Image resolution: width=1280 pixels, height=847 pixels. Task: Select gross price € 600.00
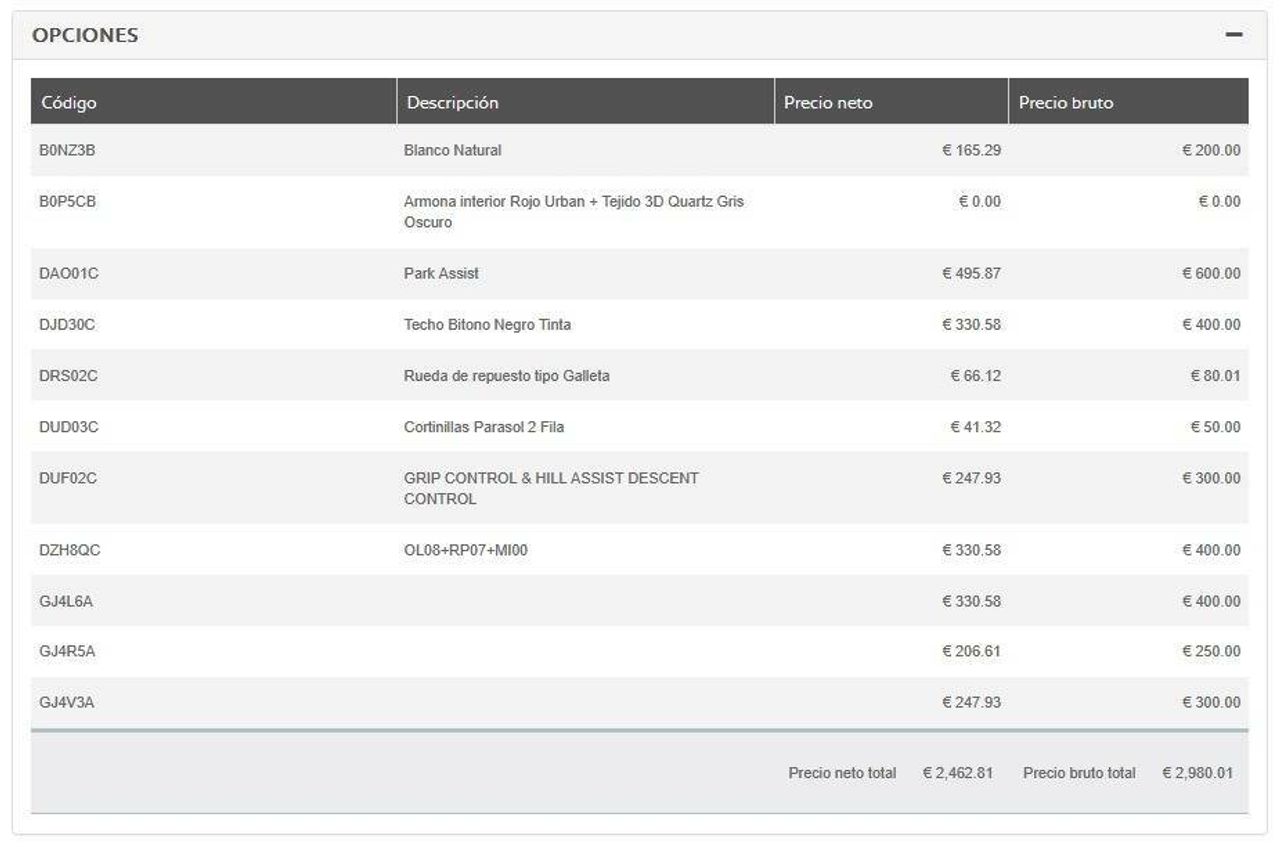(1211, 273)
